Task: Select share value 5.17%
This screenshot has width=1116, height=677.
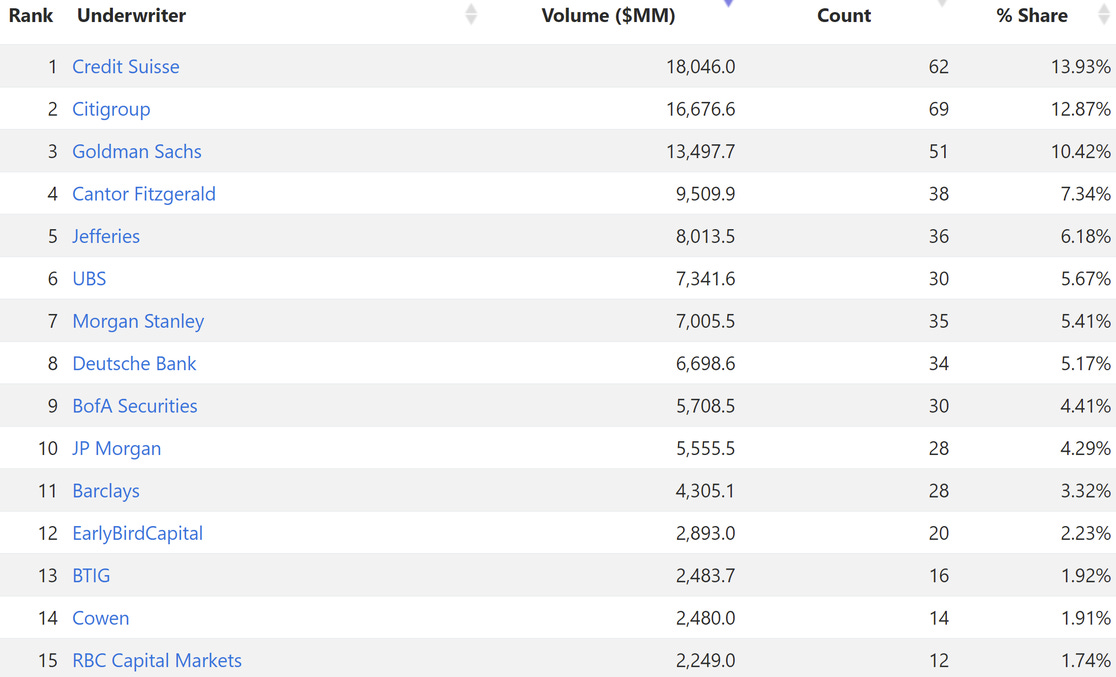Action: click(x=1085, y=363)
